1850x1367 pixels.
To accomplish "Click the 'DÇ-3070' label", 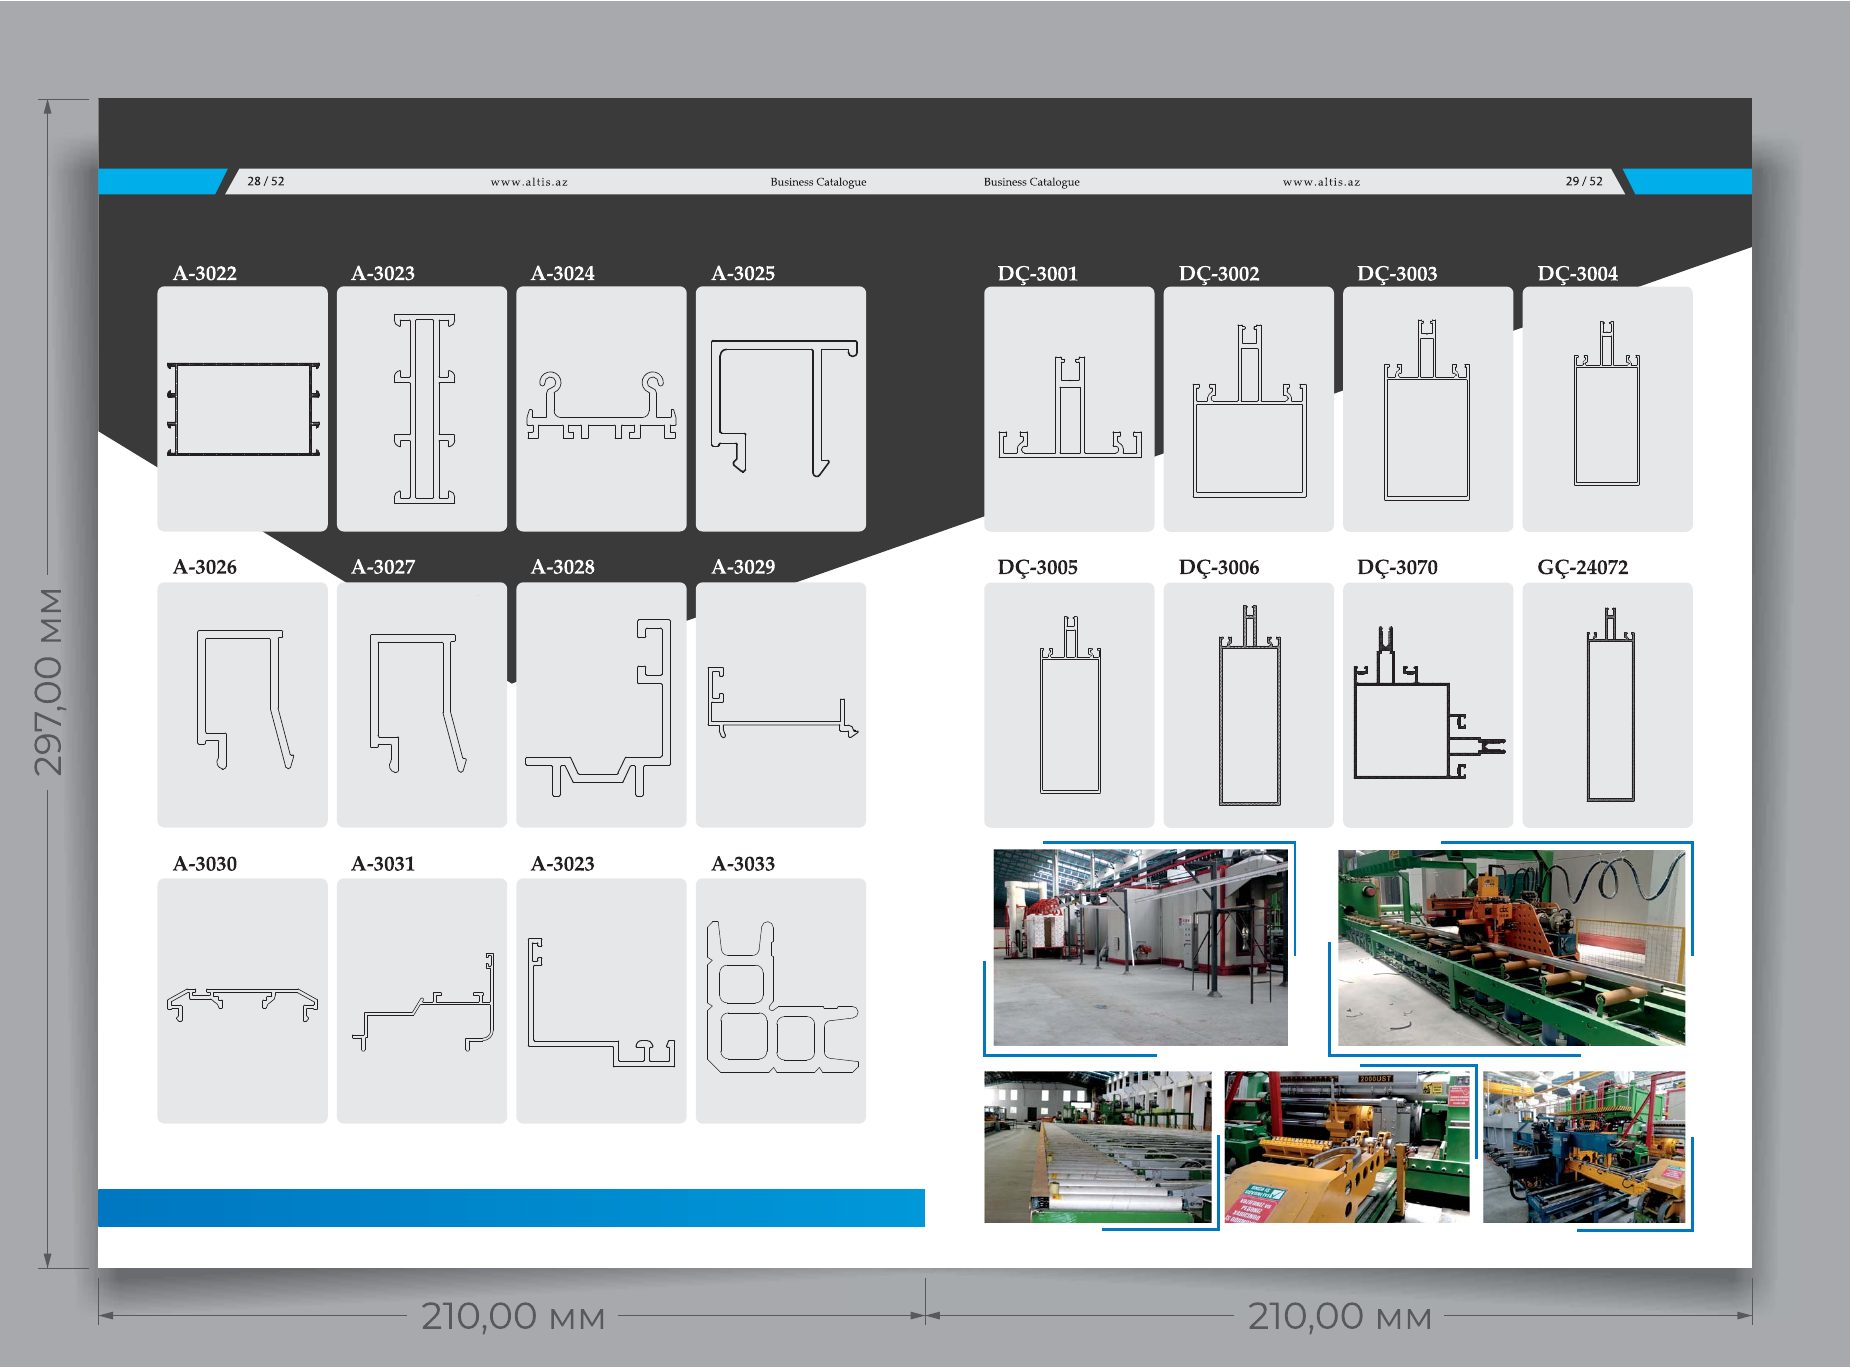I will (1397, 568).
